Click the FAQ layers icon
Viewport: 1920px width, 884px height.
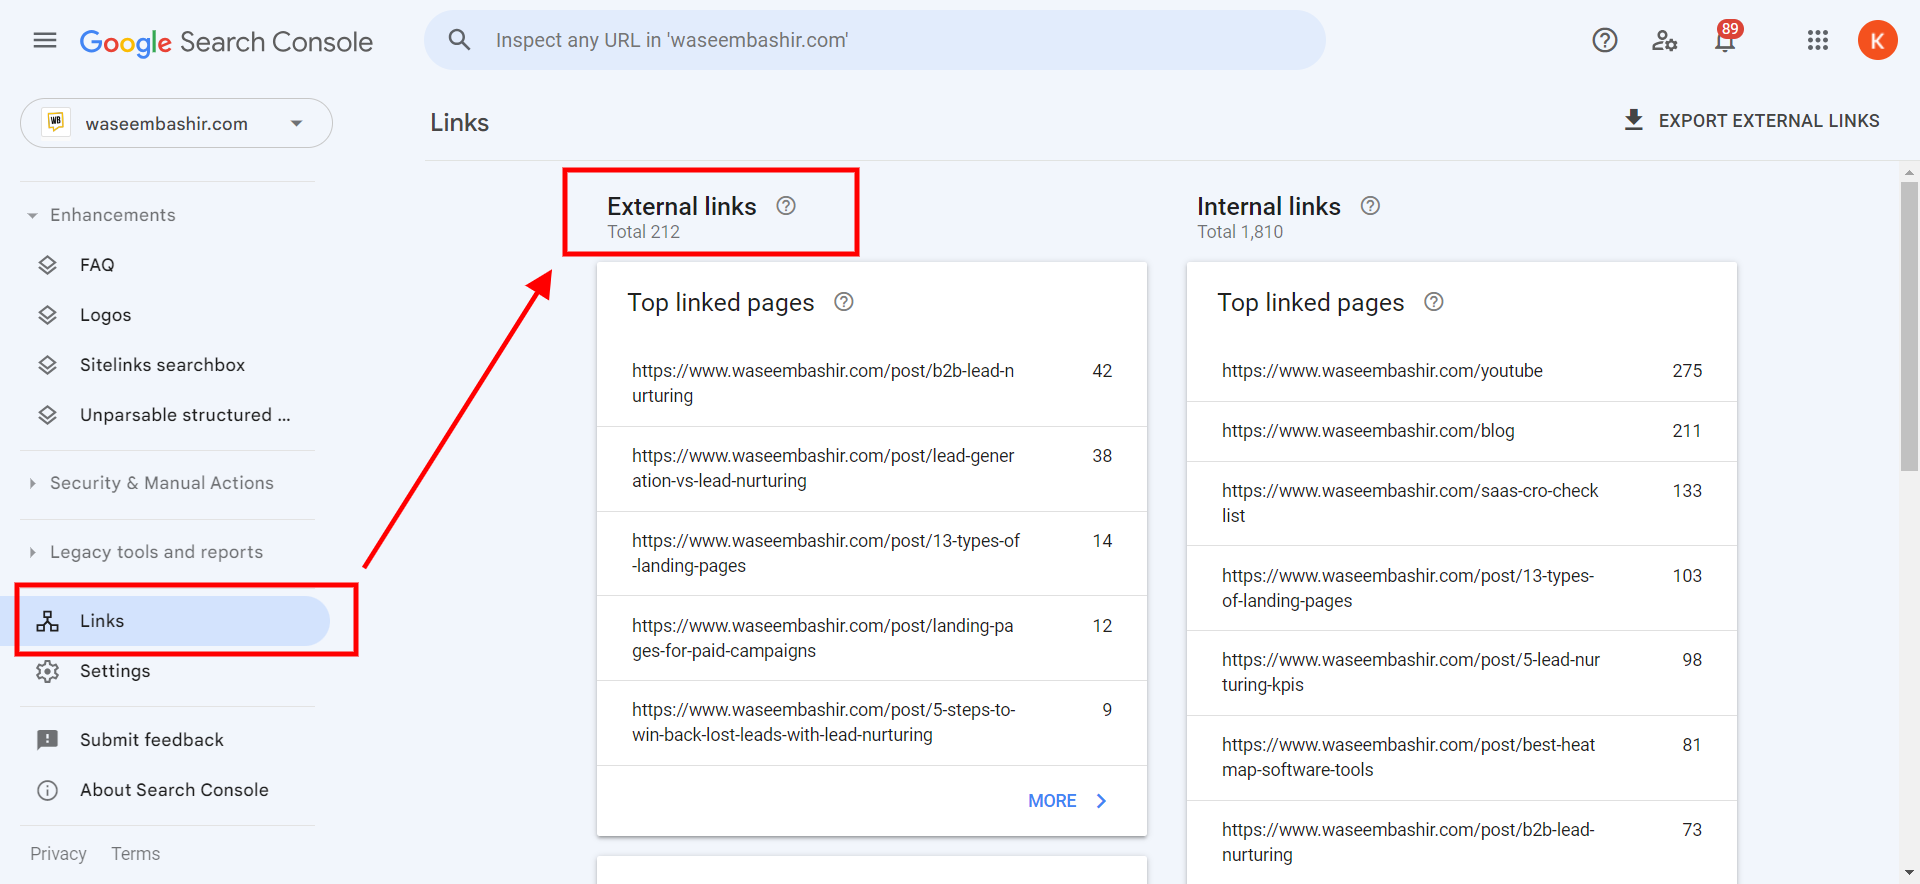click(x=47, y=265)
